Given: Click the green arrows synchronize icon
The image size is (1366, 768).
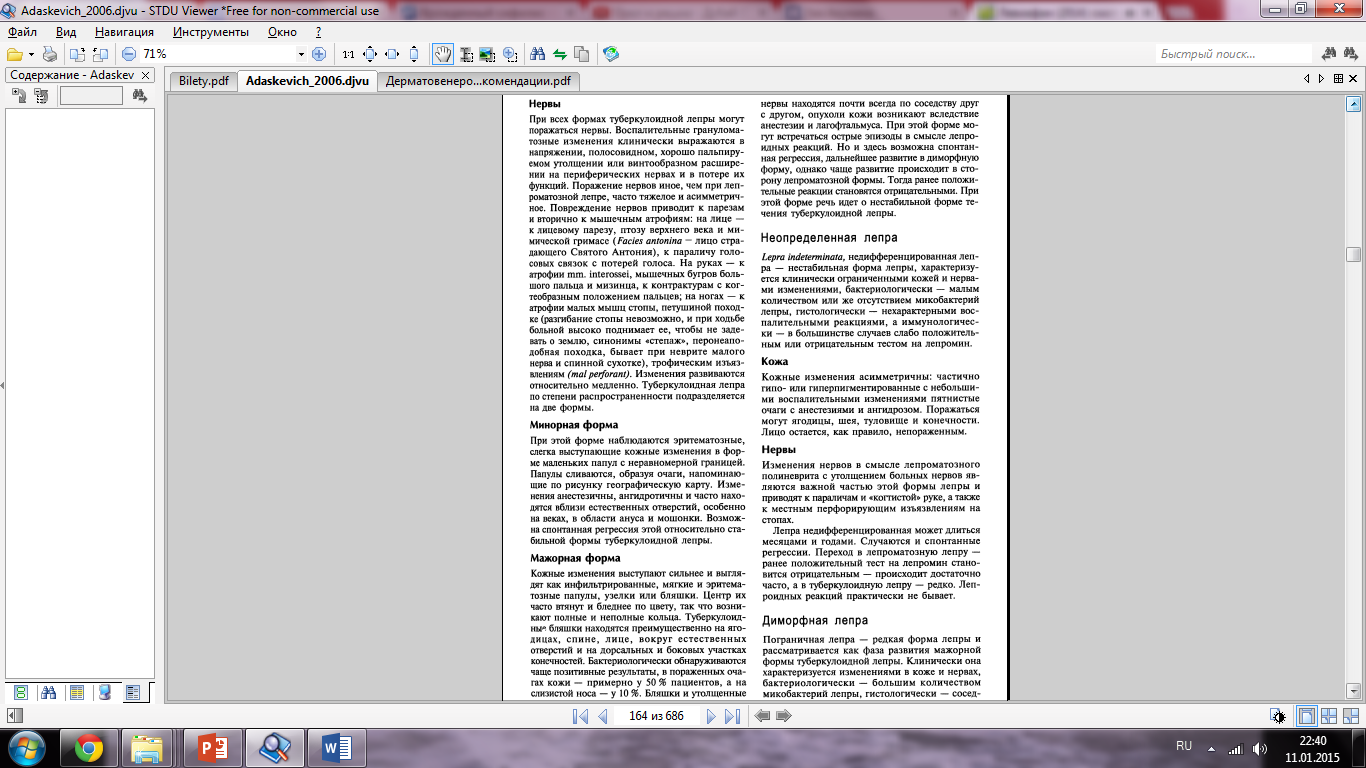Looking at the screenshot, I should 560,54.
